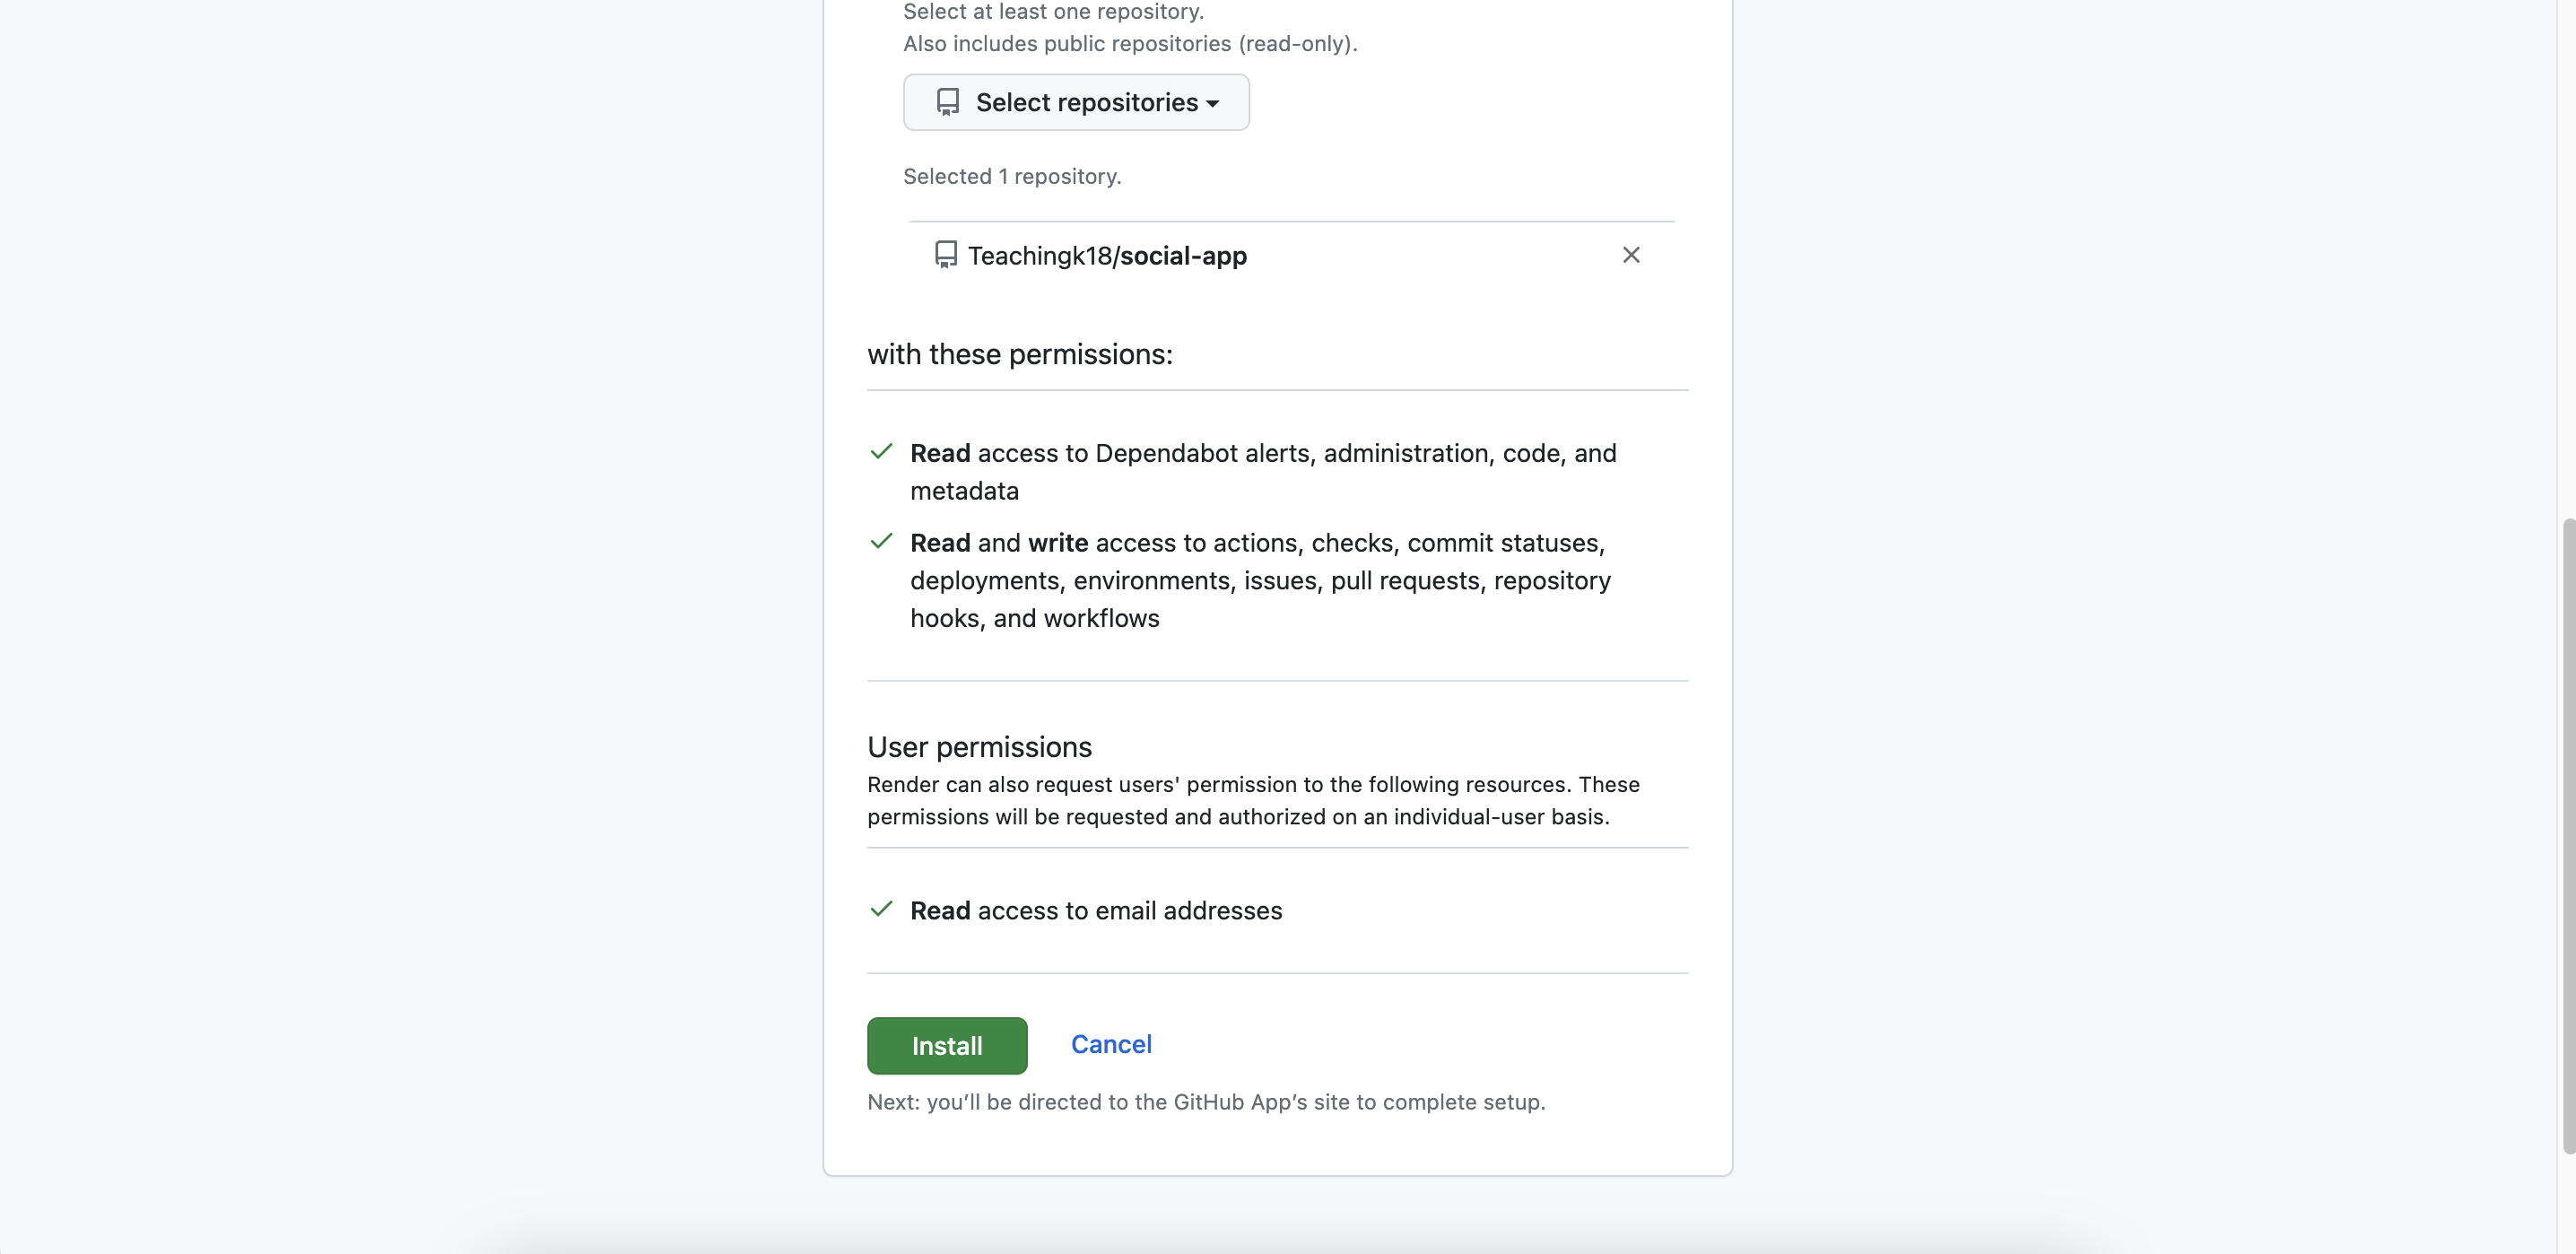Remove Teachingk18/social-app with the X icon
The image size is (2576, 1254).
point(1630,255)
